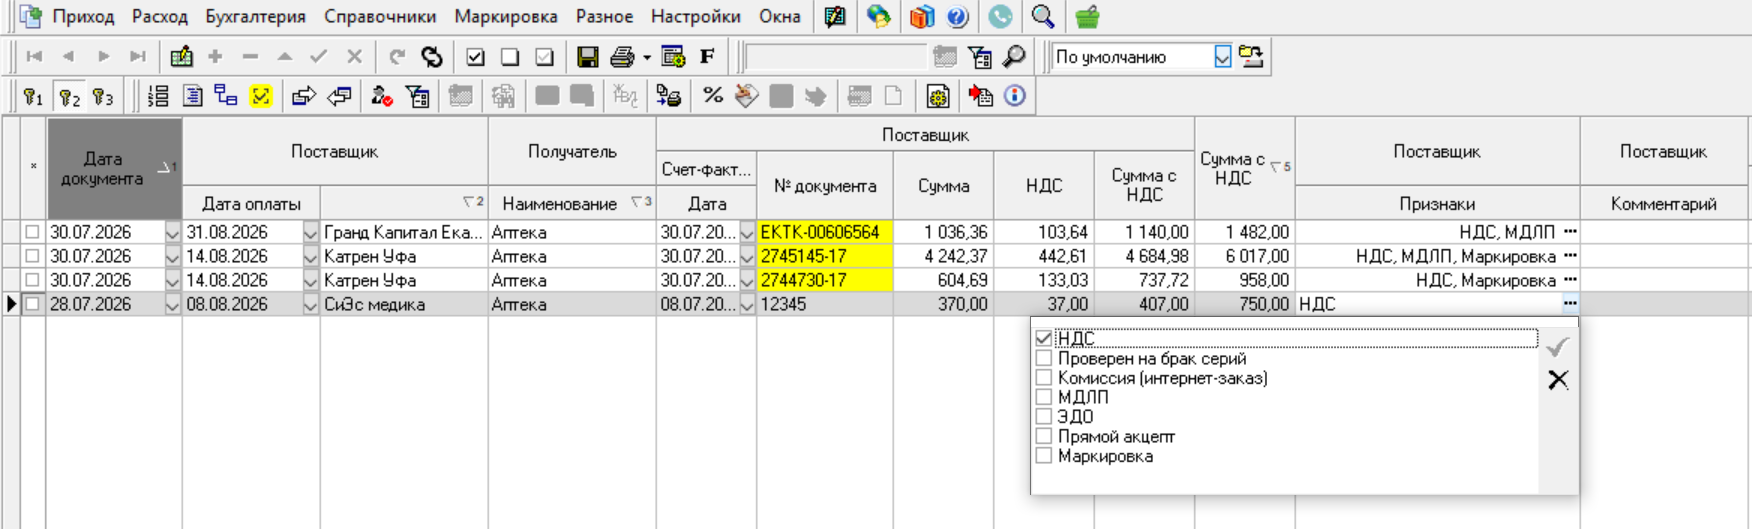Tick the row checkbox for Гранд Капитал
Viewport: 1752px width, 529px height.
[33, 232]
